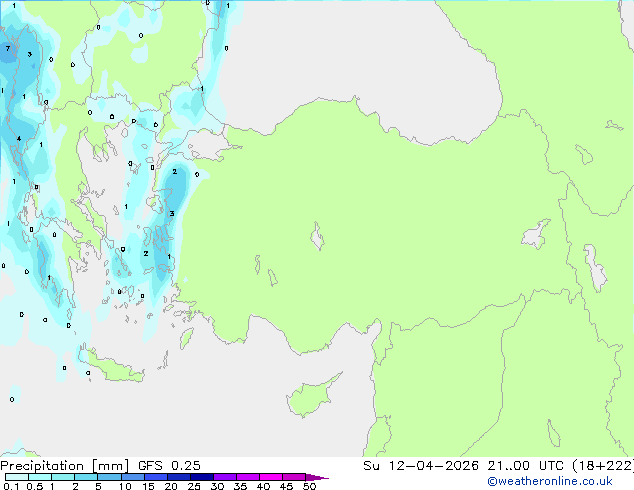This screenshot has width=634, height=490.
Task: Select the 35–40 mm violet legend swatch
Action: tap(247, 477)
